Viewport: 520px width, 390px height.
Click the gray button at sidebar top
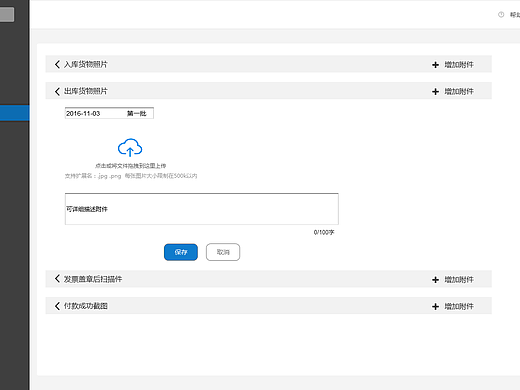pos(7,15)
